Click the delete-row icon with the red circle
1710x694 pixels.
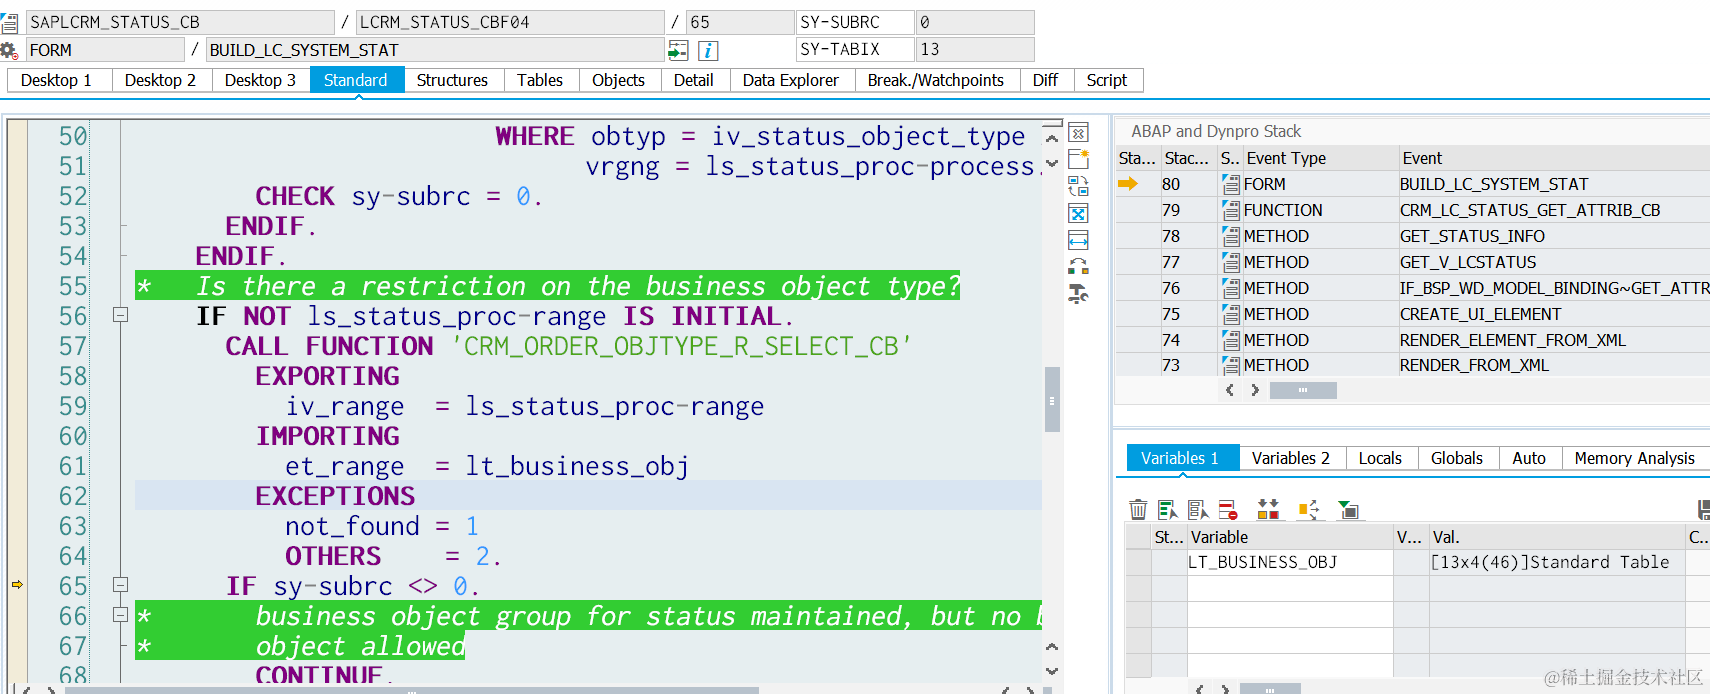pyautogui.click(x=1228, y=510)
